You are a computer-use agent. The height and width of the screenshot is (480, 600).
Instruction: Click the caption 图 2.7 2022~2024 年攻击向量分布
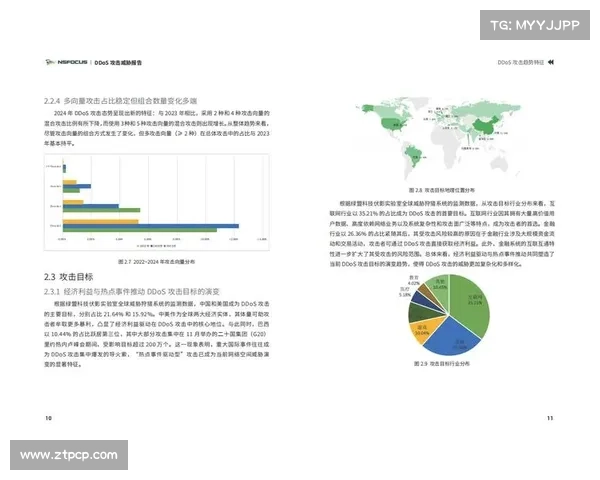tap(157, 262)
